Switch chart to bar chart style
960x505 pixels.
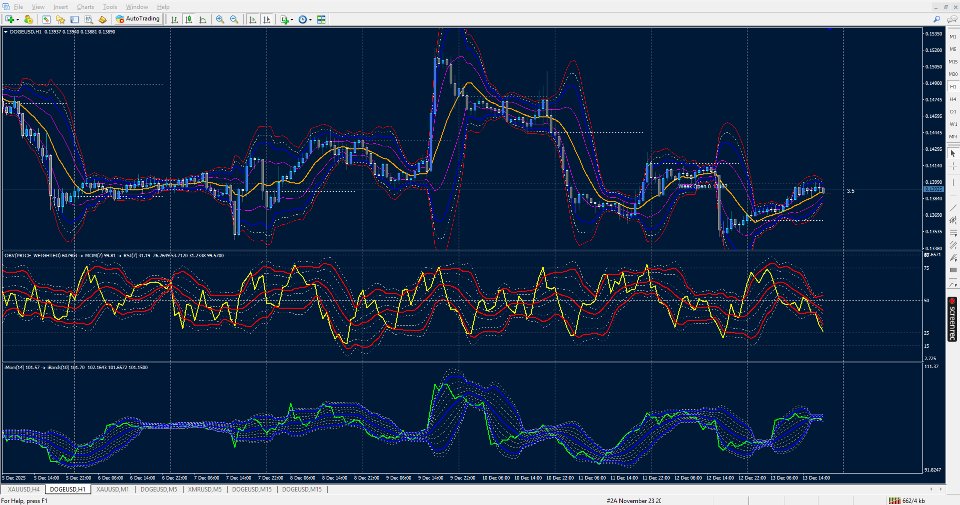[x=174, y=20]
